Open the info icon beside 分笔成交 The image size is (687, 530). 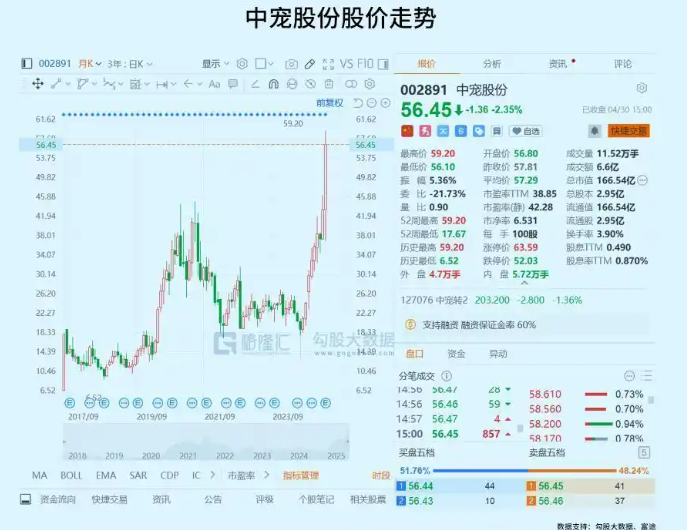[x=446, y=376]
